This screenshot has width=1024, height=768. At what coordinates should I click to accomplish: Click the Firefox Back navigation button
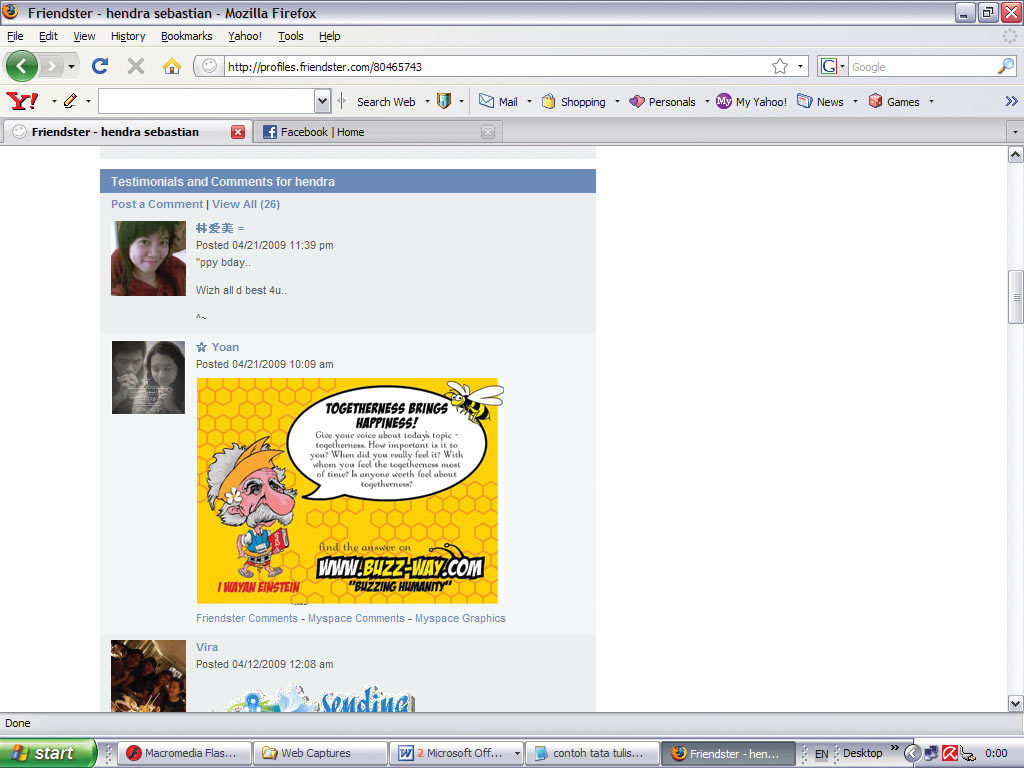[x=22, y=66]
